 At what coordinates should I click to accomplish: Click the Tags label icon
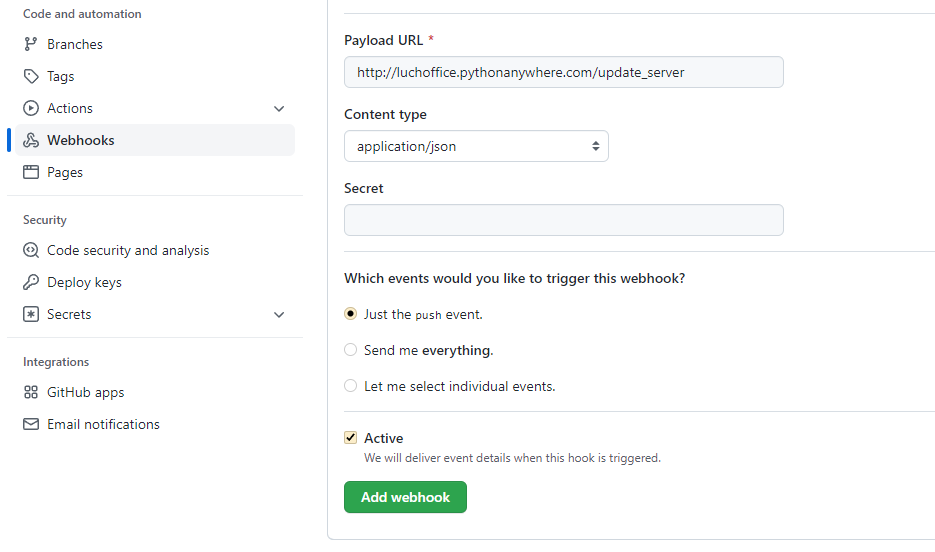pos(30,76)
